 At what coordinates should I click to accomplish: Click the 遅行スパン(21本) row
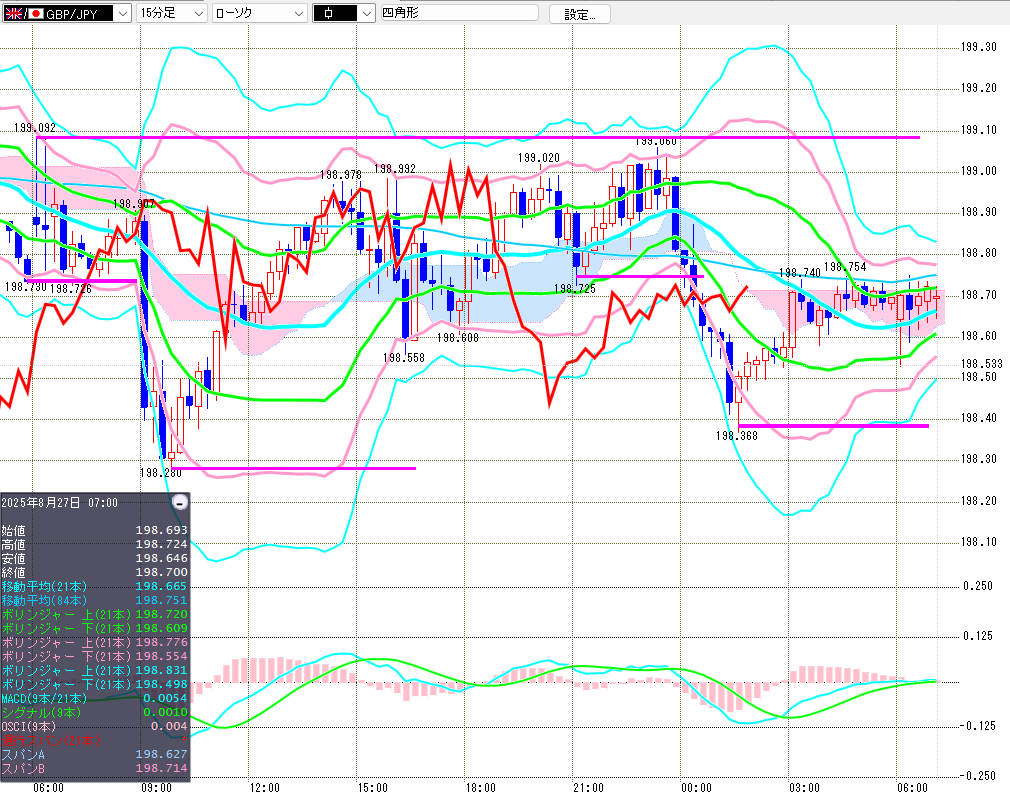pyautogui.click(x=95, y=740)
